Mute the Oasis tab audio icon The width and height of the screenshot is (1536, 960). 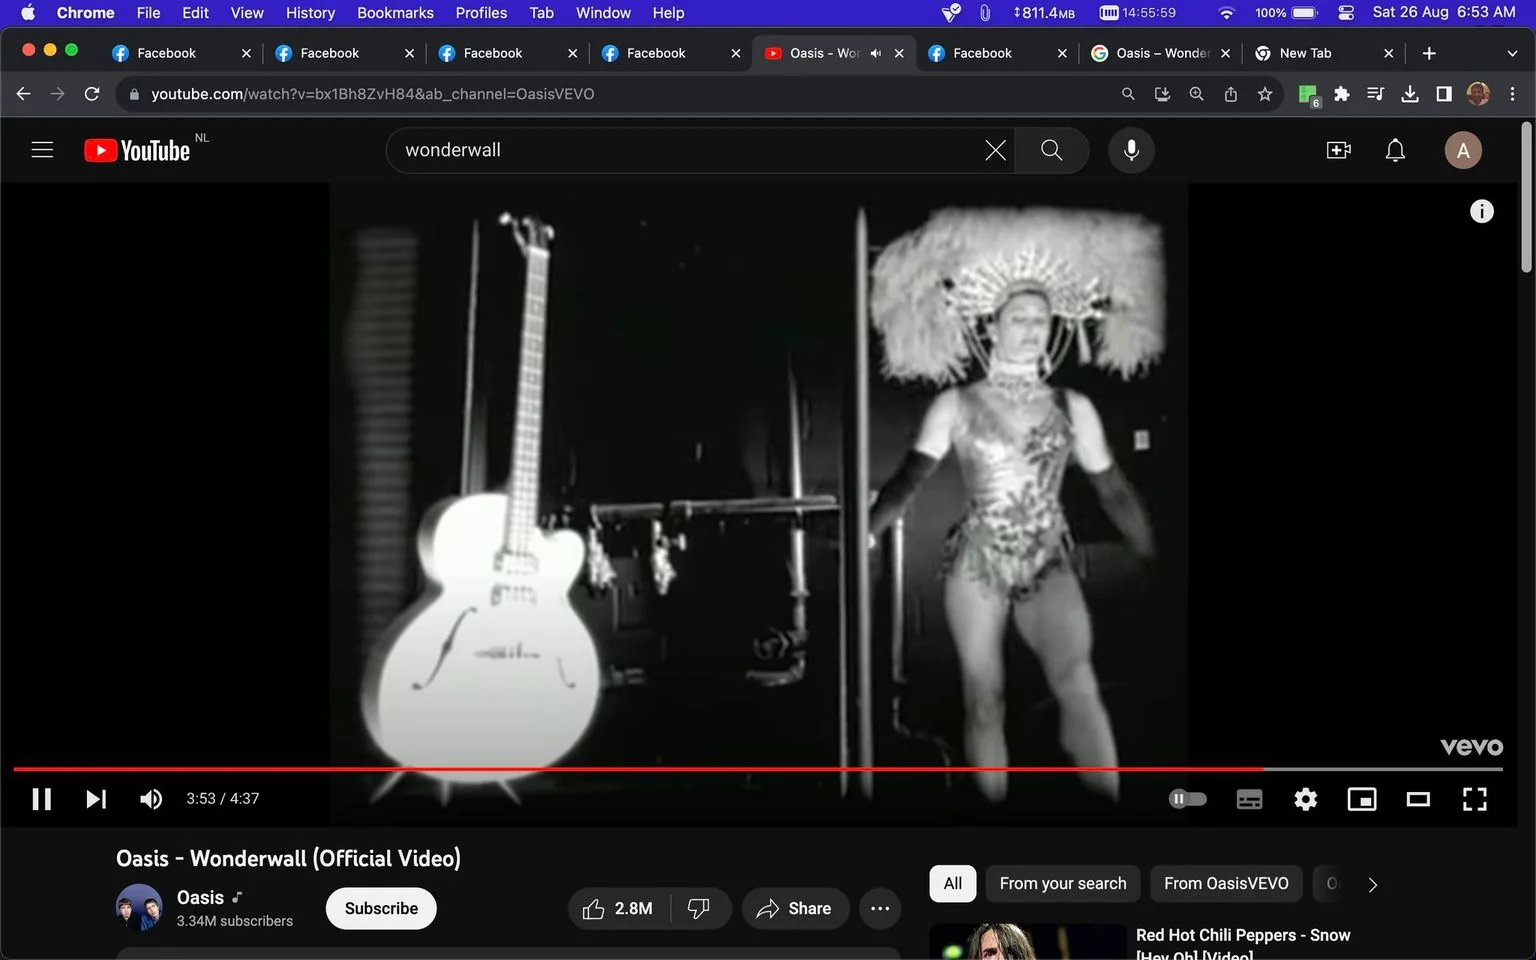click(x=876, y=53)
